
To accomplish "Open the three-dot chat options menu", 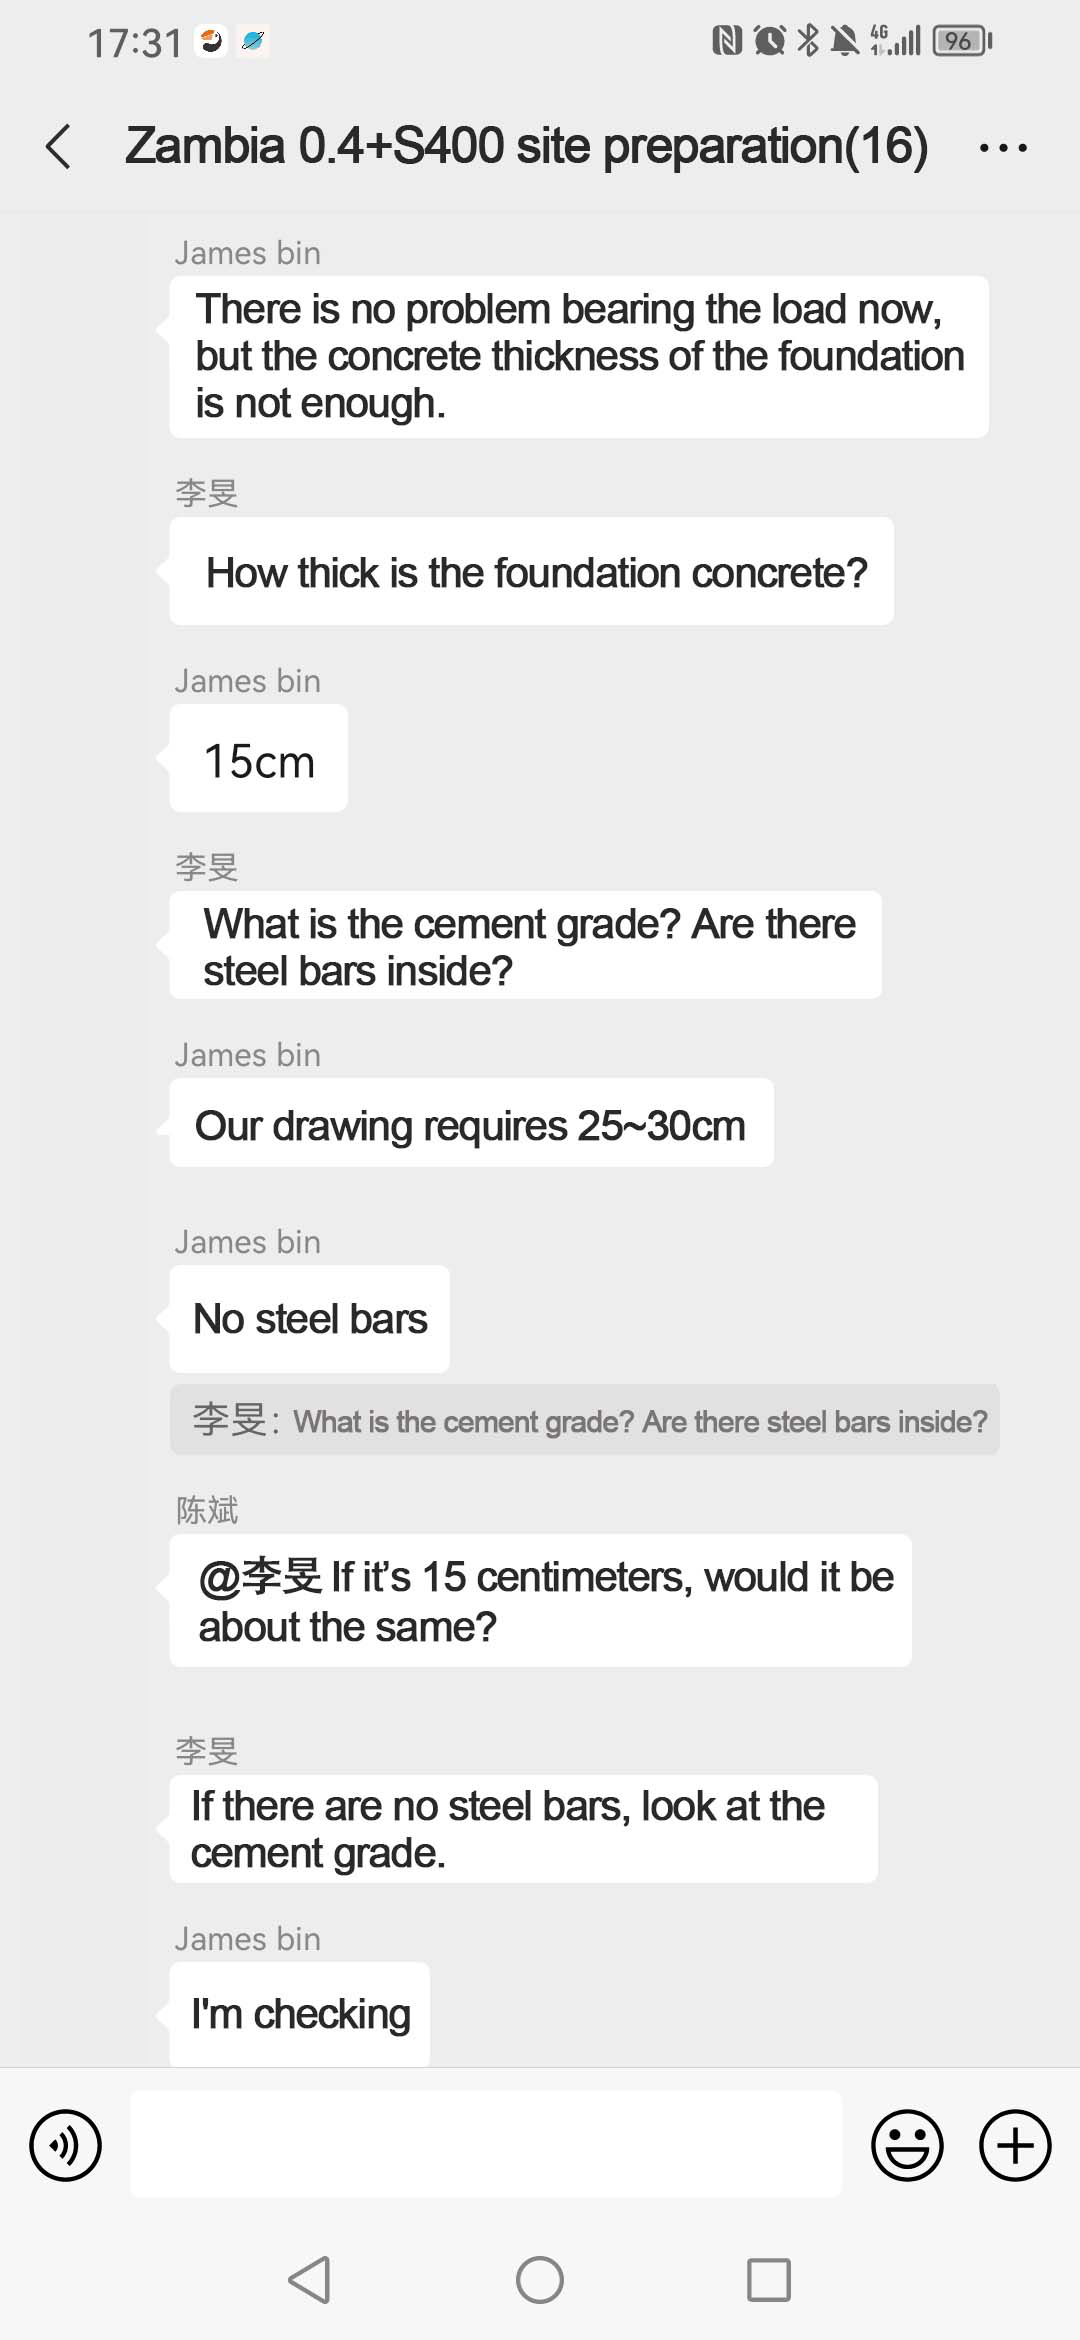I will pos(1003,148).
